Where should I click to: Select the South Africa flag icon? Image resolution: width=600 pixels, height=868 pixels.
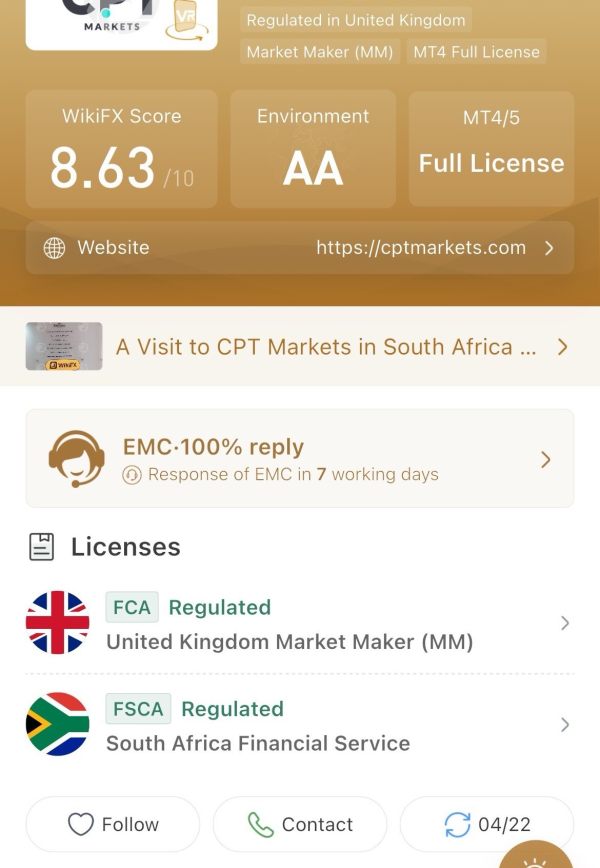58,724
